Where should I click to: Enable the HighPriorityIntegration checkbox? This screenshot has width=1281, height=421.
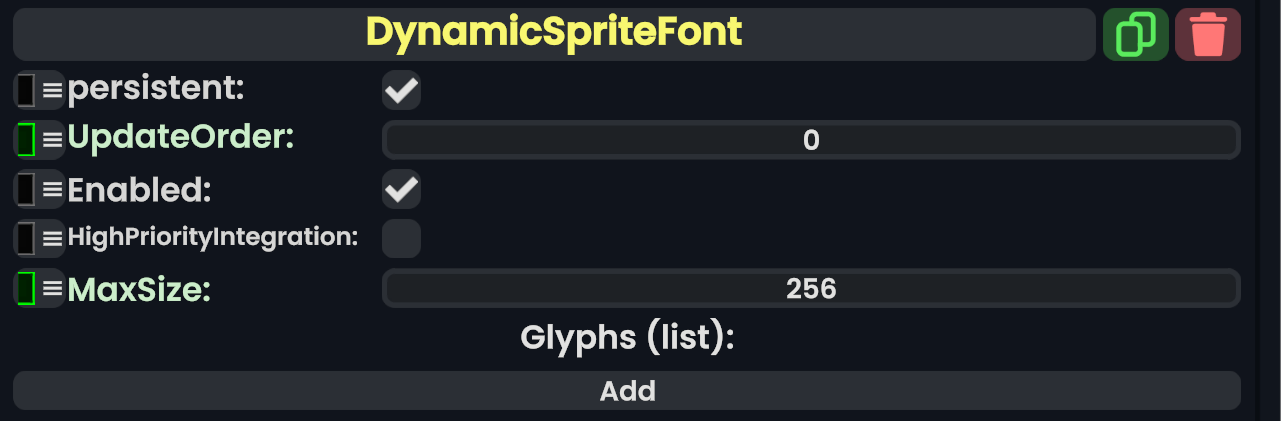point(401,238)
